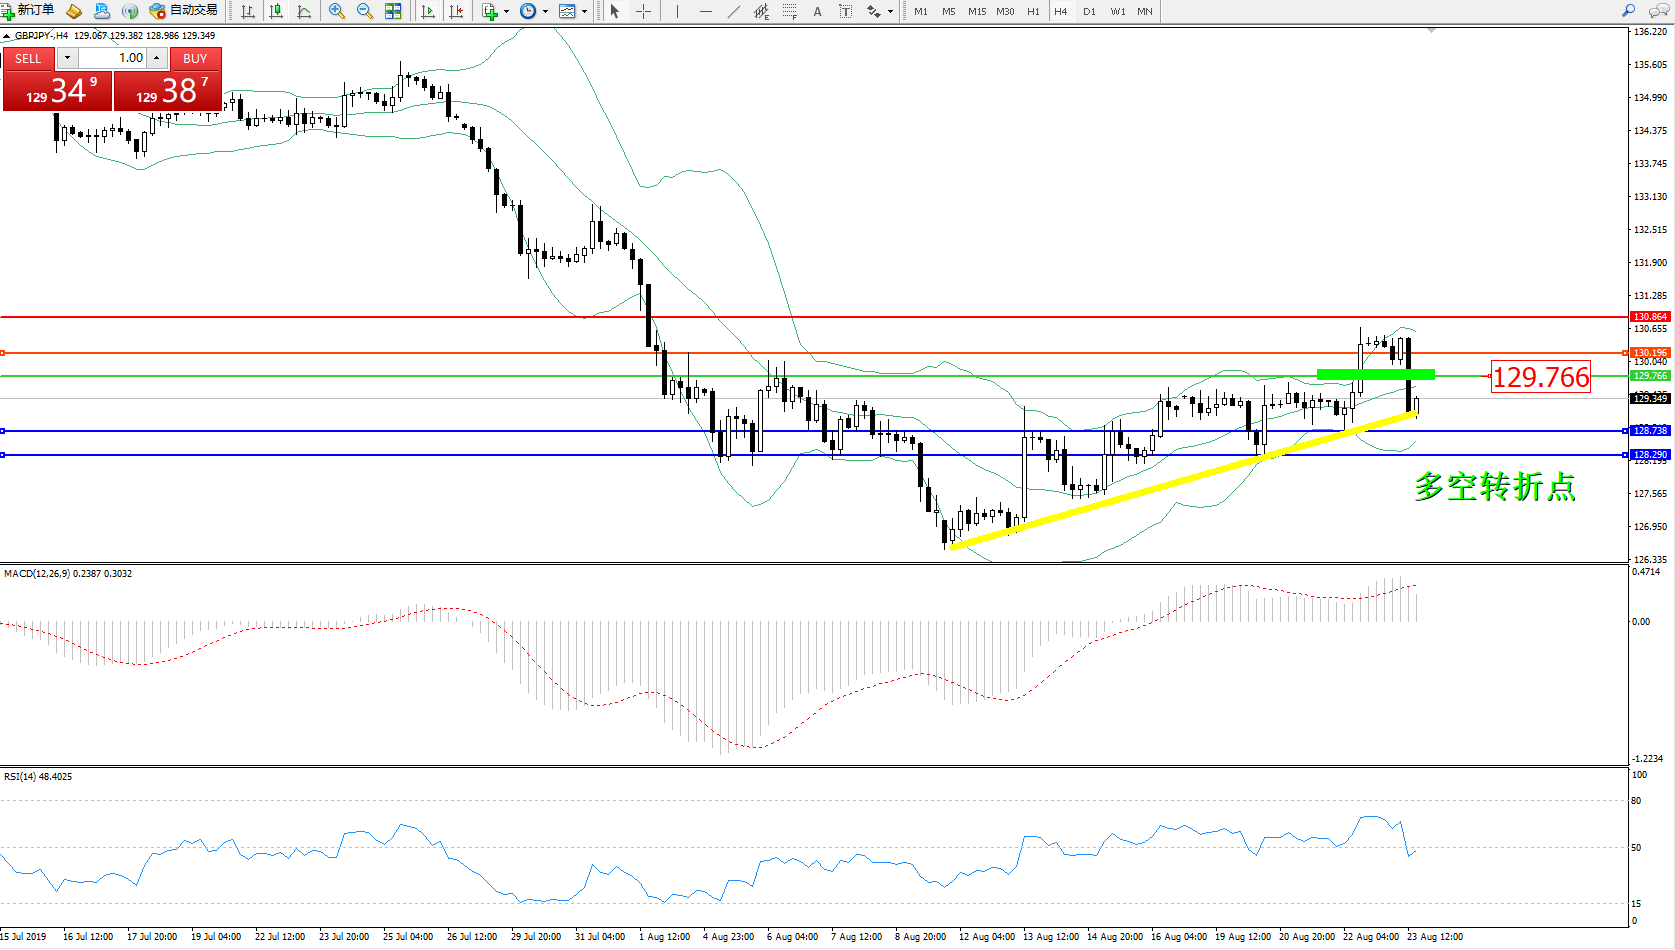Select the crosshair tool
The height and width of the screenshot is (950, 1675).
643,11
